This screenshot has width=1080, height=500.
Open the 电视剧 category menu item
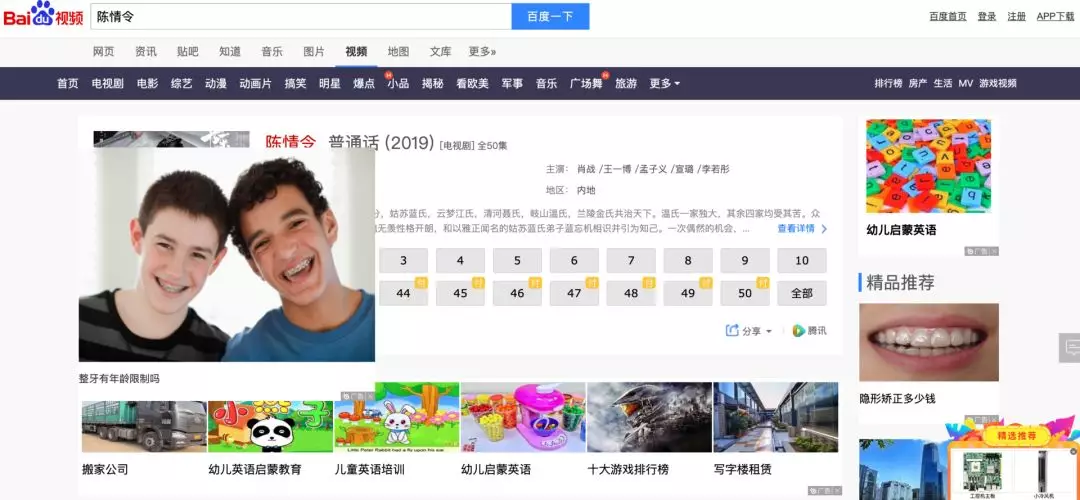point(107,83)
